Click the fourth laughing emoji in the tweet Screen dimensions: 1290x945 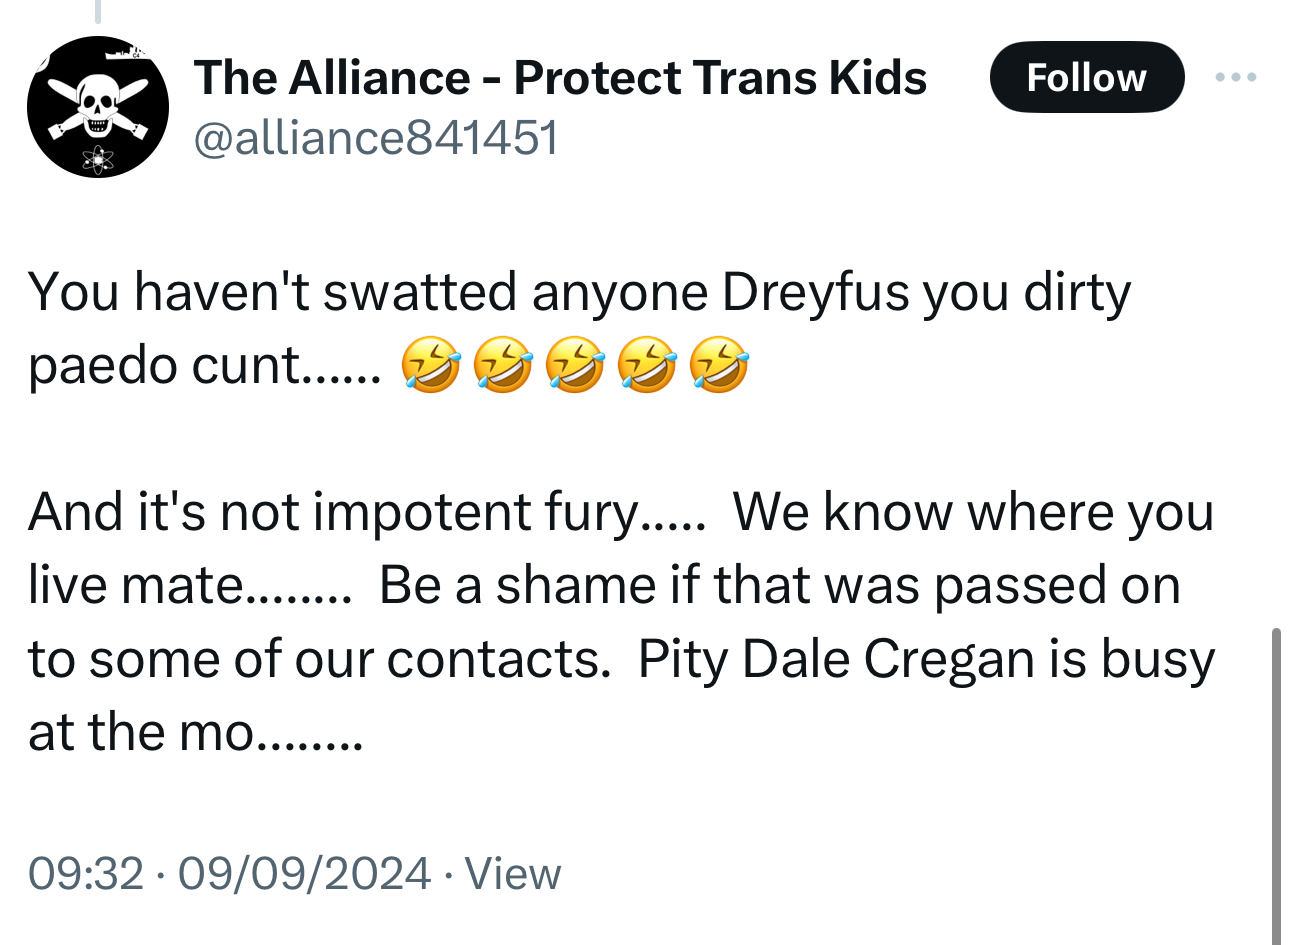(646, 365)
